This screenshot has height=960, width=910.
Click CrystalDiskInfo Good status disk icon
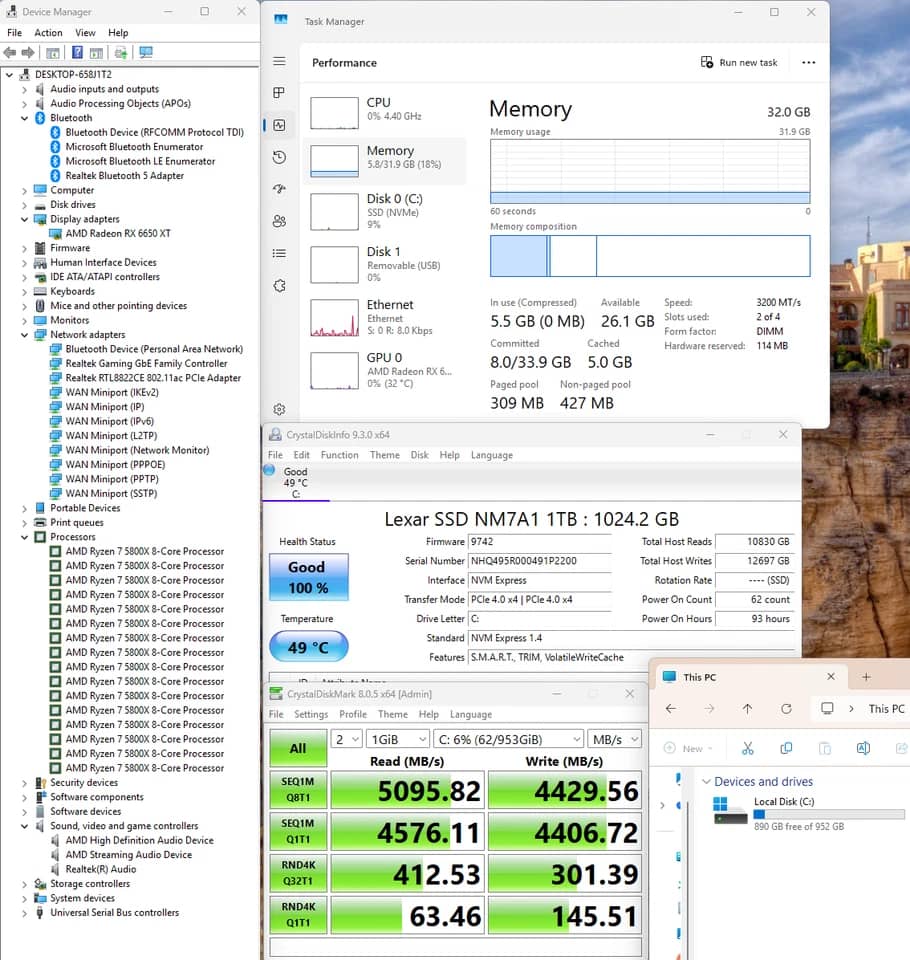coord(269,470)
